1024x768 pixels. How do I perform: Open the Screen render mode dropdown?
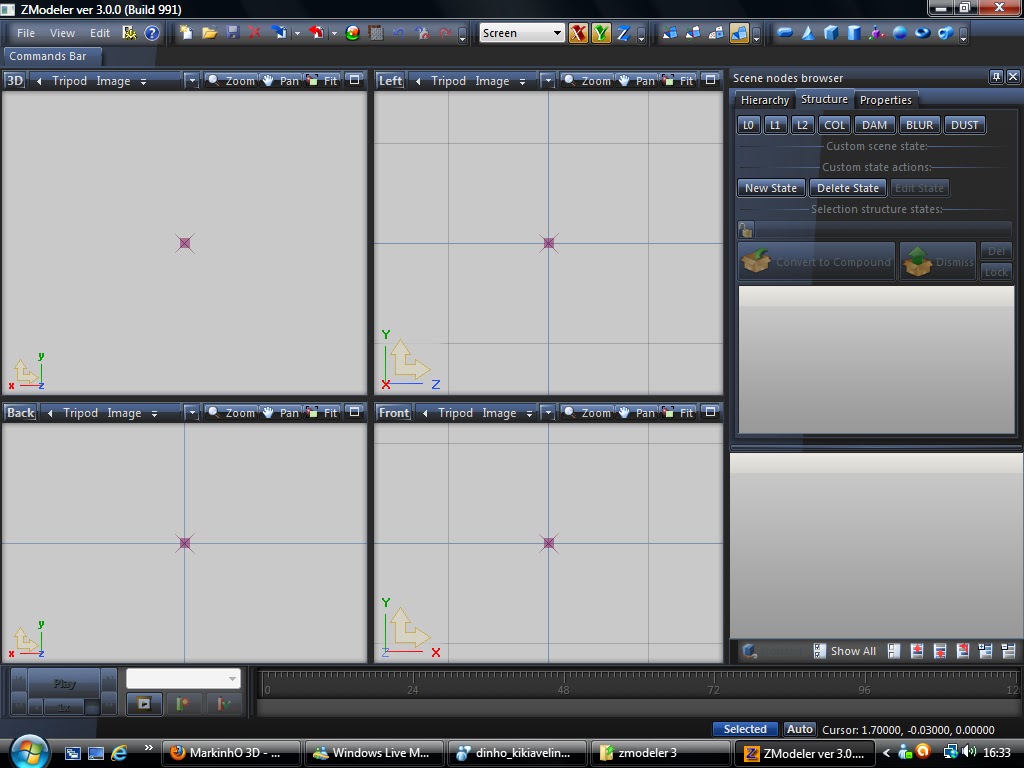558,33
